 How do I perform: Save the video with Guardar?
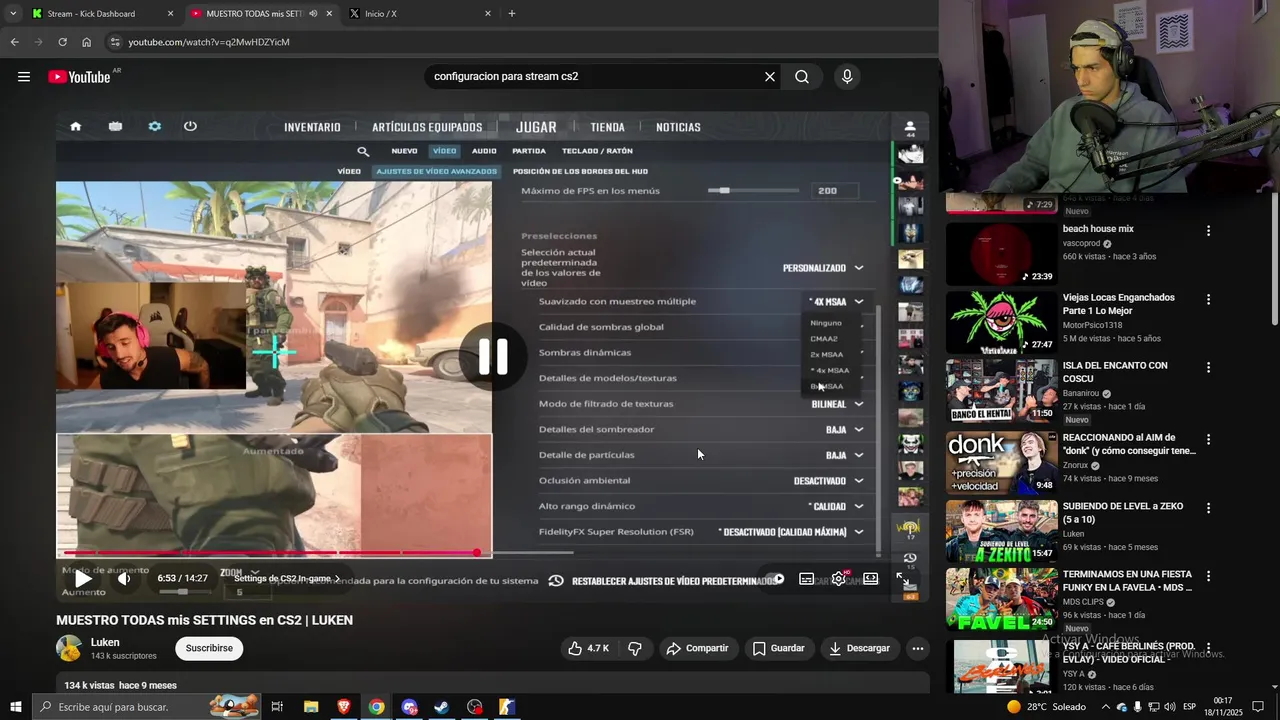tap(778, 648)
